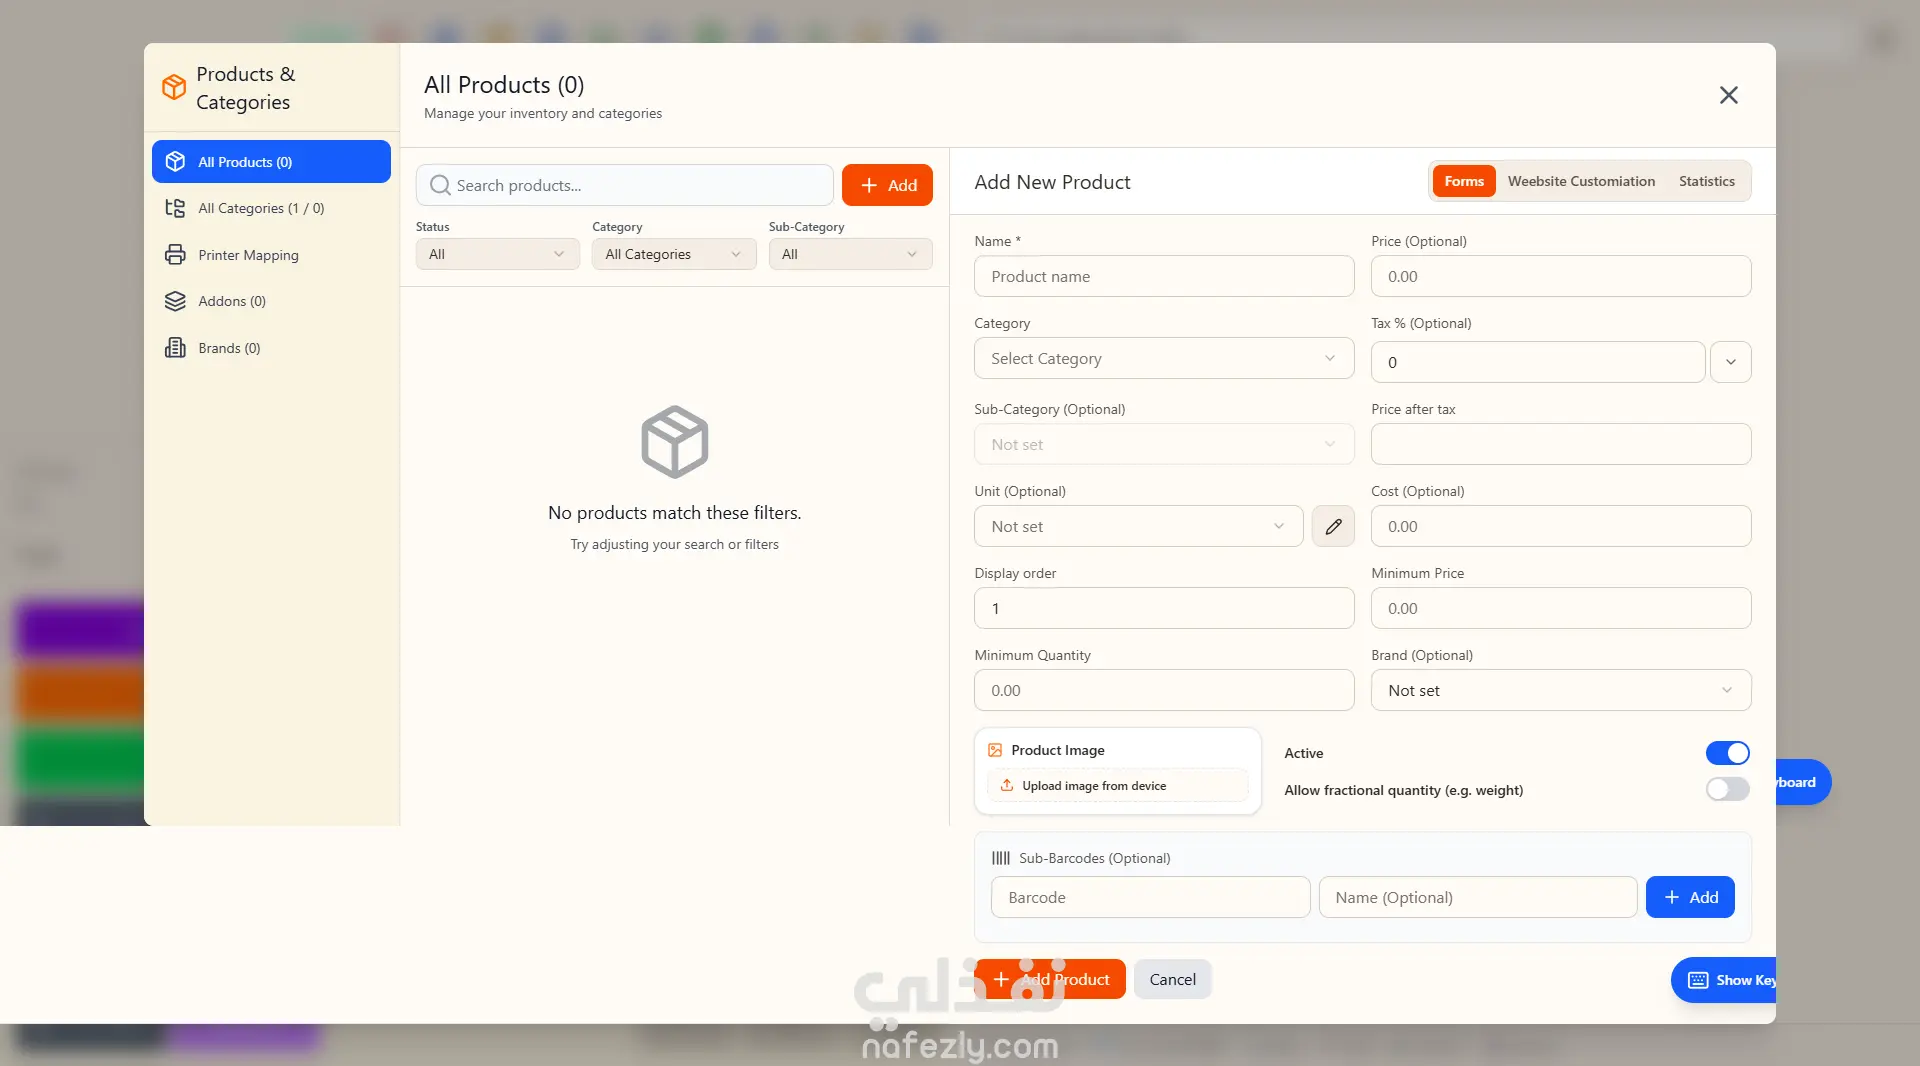Viewport: 1920px width, 1066px height.
Task: Click the orange Add Product button
Action: [1050, 980]
